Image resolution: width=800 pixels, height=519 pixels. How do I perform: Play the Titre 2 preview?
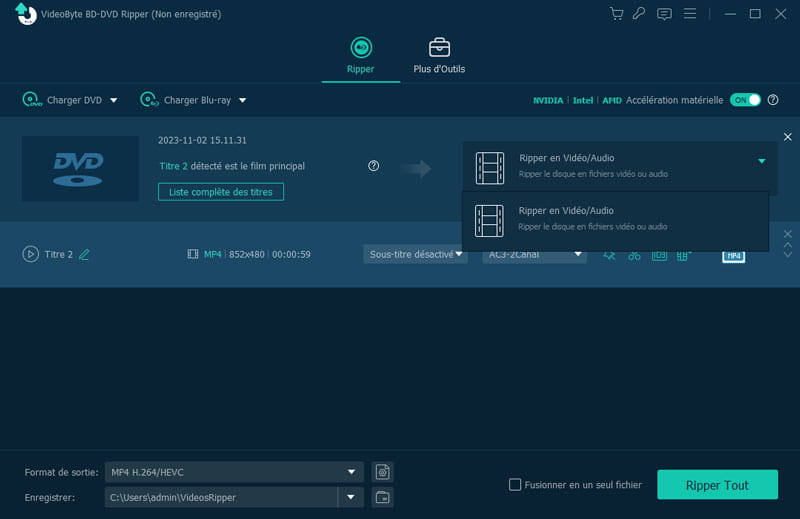pos(30,254)
